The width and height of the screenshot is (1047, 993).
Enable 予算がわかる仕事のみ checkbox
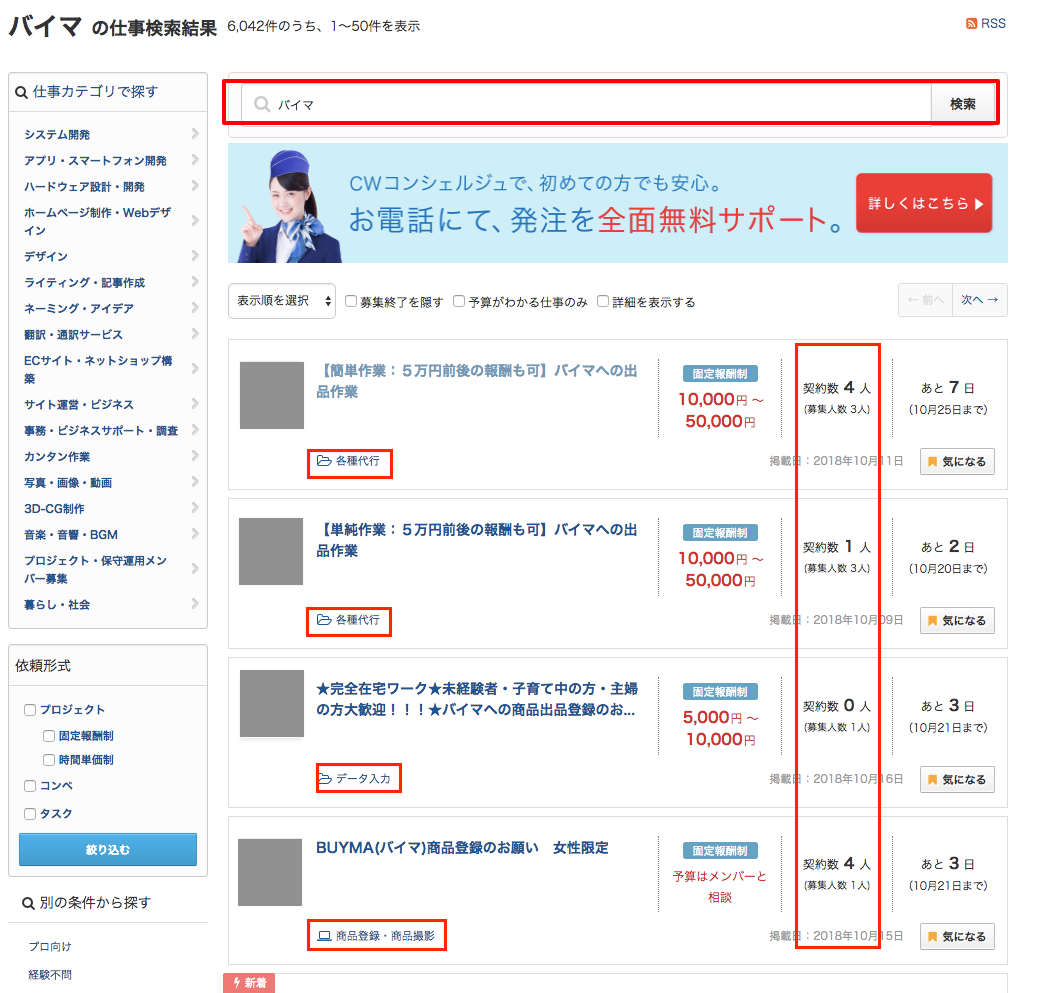(459, 301)
